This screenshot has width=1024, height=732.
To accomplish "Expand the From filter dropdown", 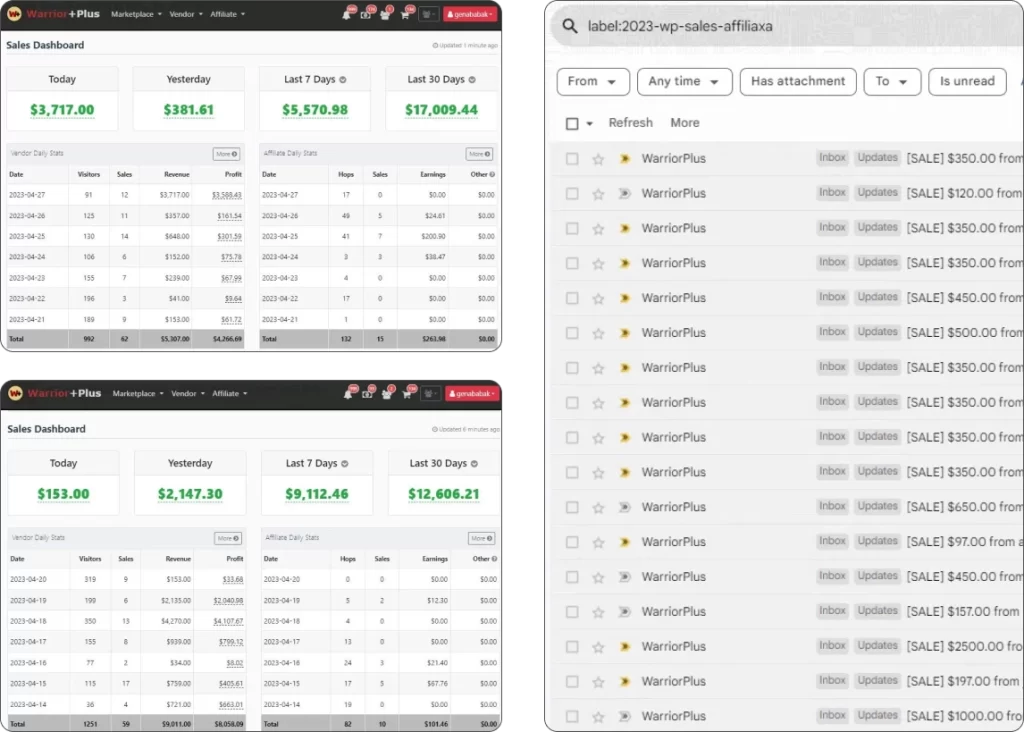I will 591,82.
